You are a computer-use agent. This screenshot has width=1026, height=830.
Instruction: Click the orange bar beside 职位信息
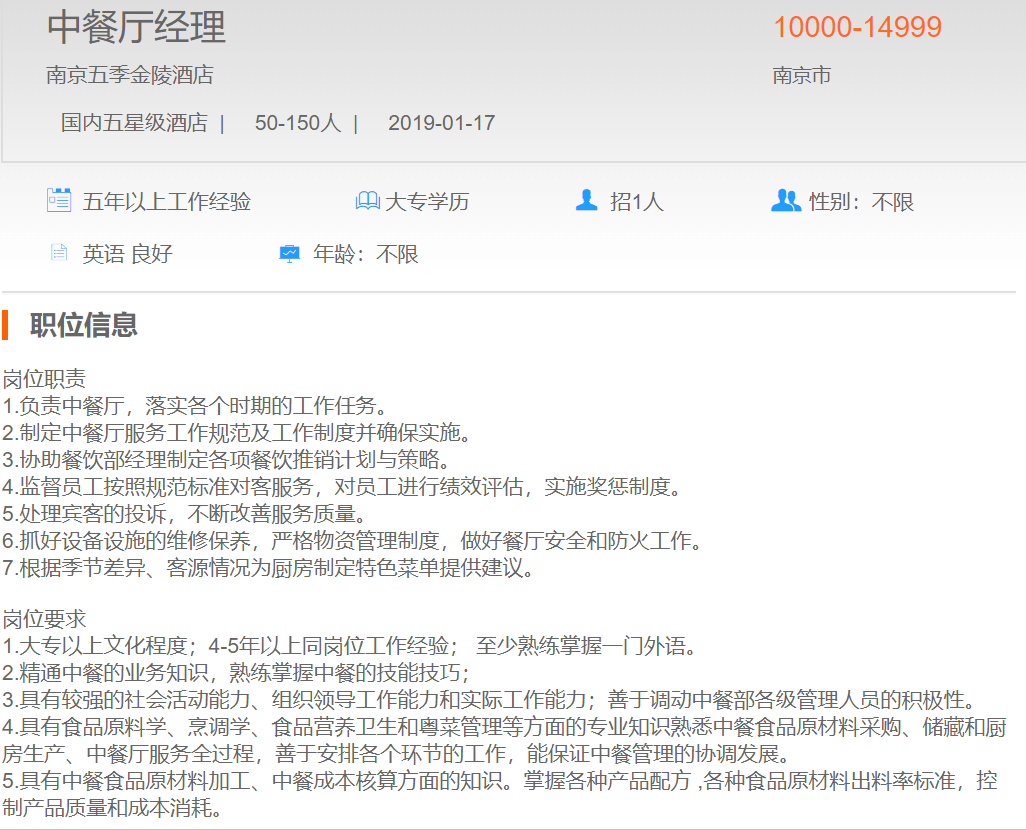(x=5, y=325)
